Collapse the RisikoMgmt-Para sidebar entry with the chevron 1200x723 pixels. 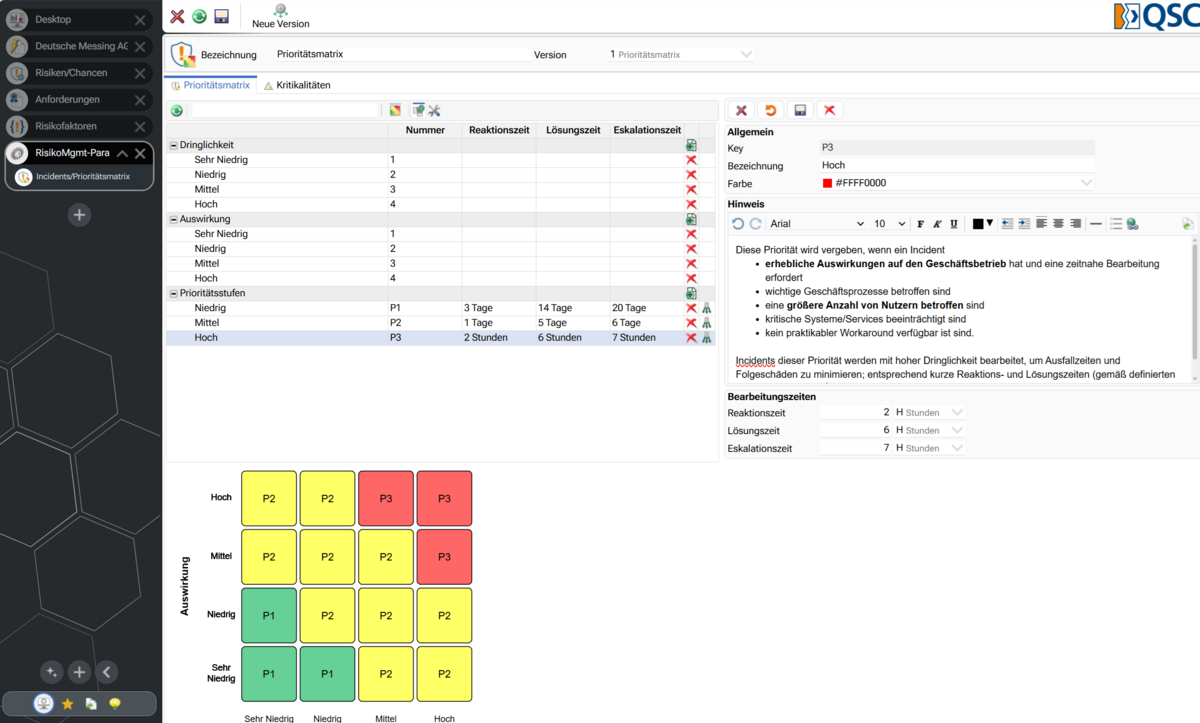(x=122, y=153)
